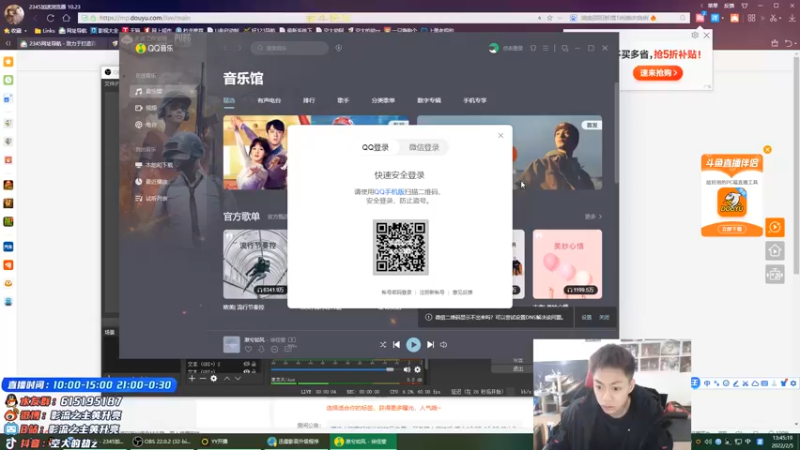Image resolution: width=800 pixels, height=450 pixels.
Task: Select the 有声电台 tab
Action: [x=269, y=101]
